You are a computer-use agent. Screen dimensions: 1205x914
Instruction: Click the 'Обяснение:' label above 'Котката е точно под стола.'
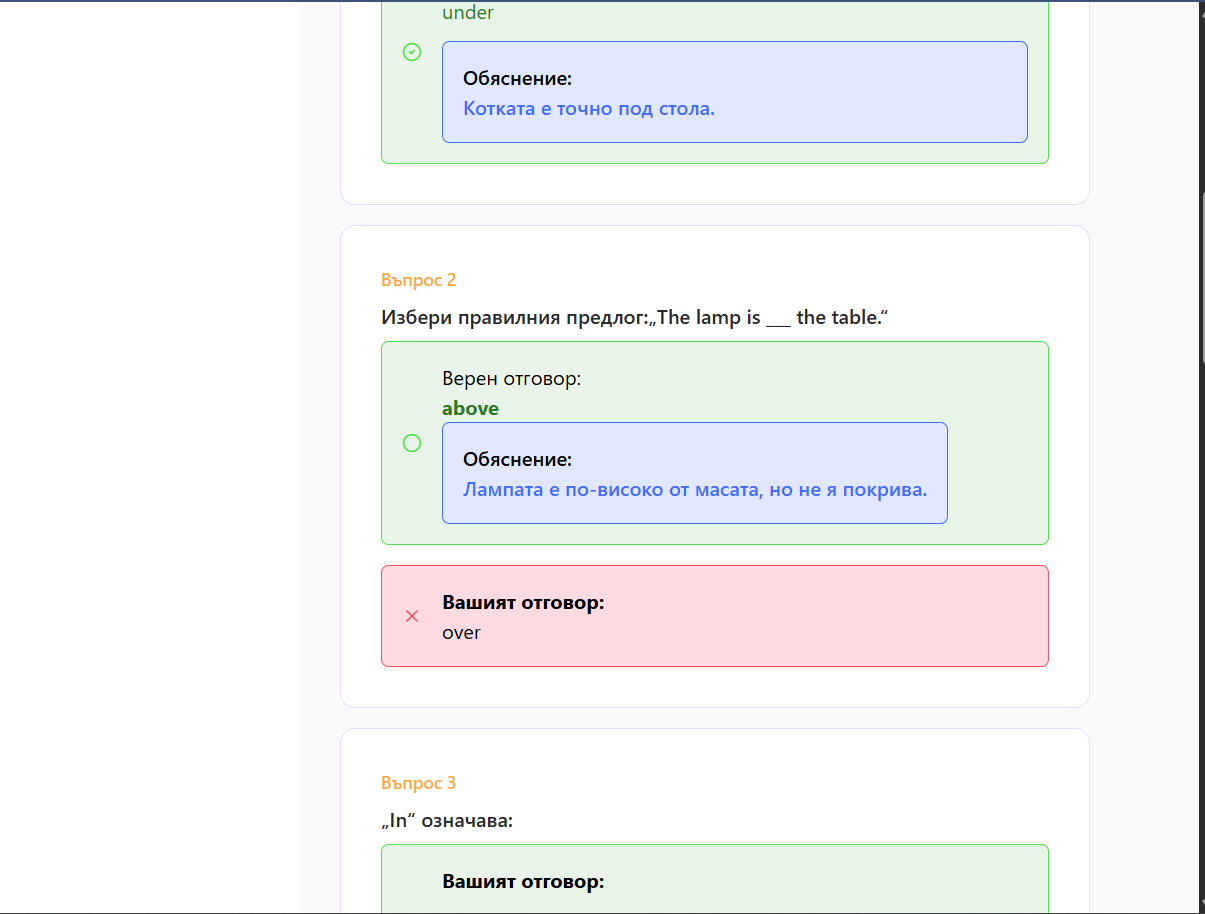pos(517,79)
